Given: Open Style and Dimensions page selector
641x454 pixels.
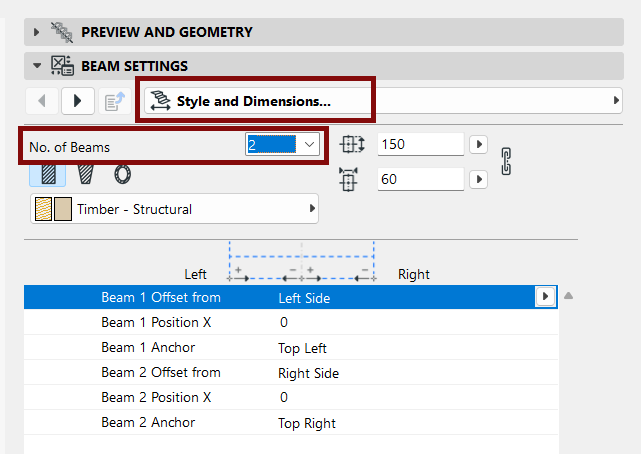Looking at the screenshot, I should (x=383, y=101).
